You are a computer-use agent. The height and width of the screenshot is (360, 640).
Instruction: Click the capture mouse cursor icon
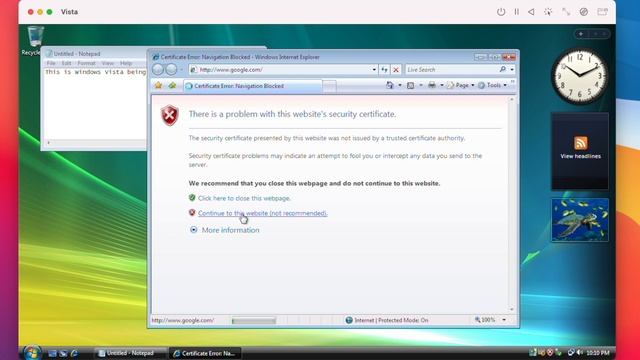point(548,12)
